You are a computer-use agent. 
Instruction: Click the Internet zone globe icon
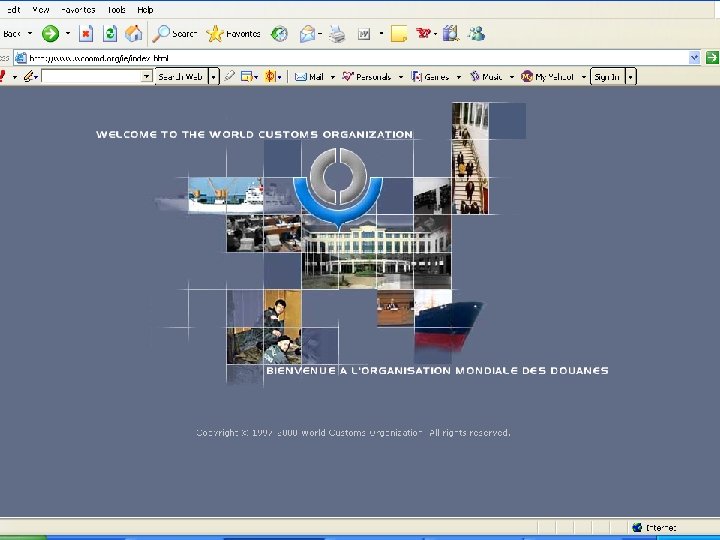[637, 527]
